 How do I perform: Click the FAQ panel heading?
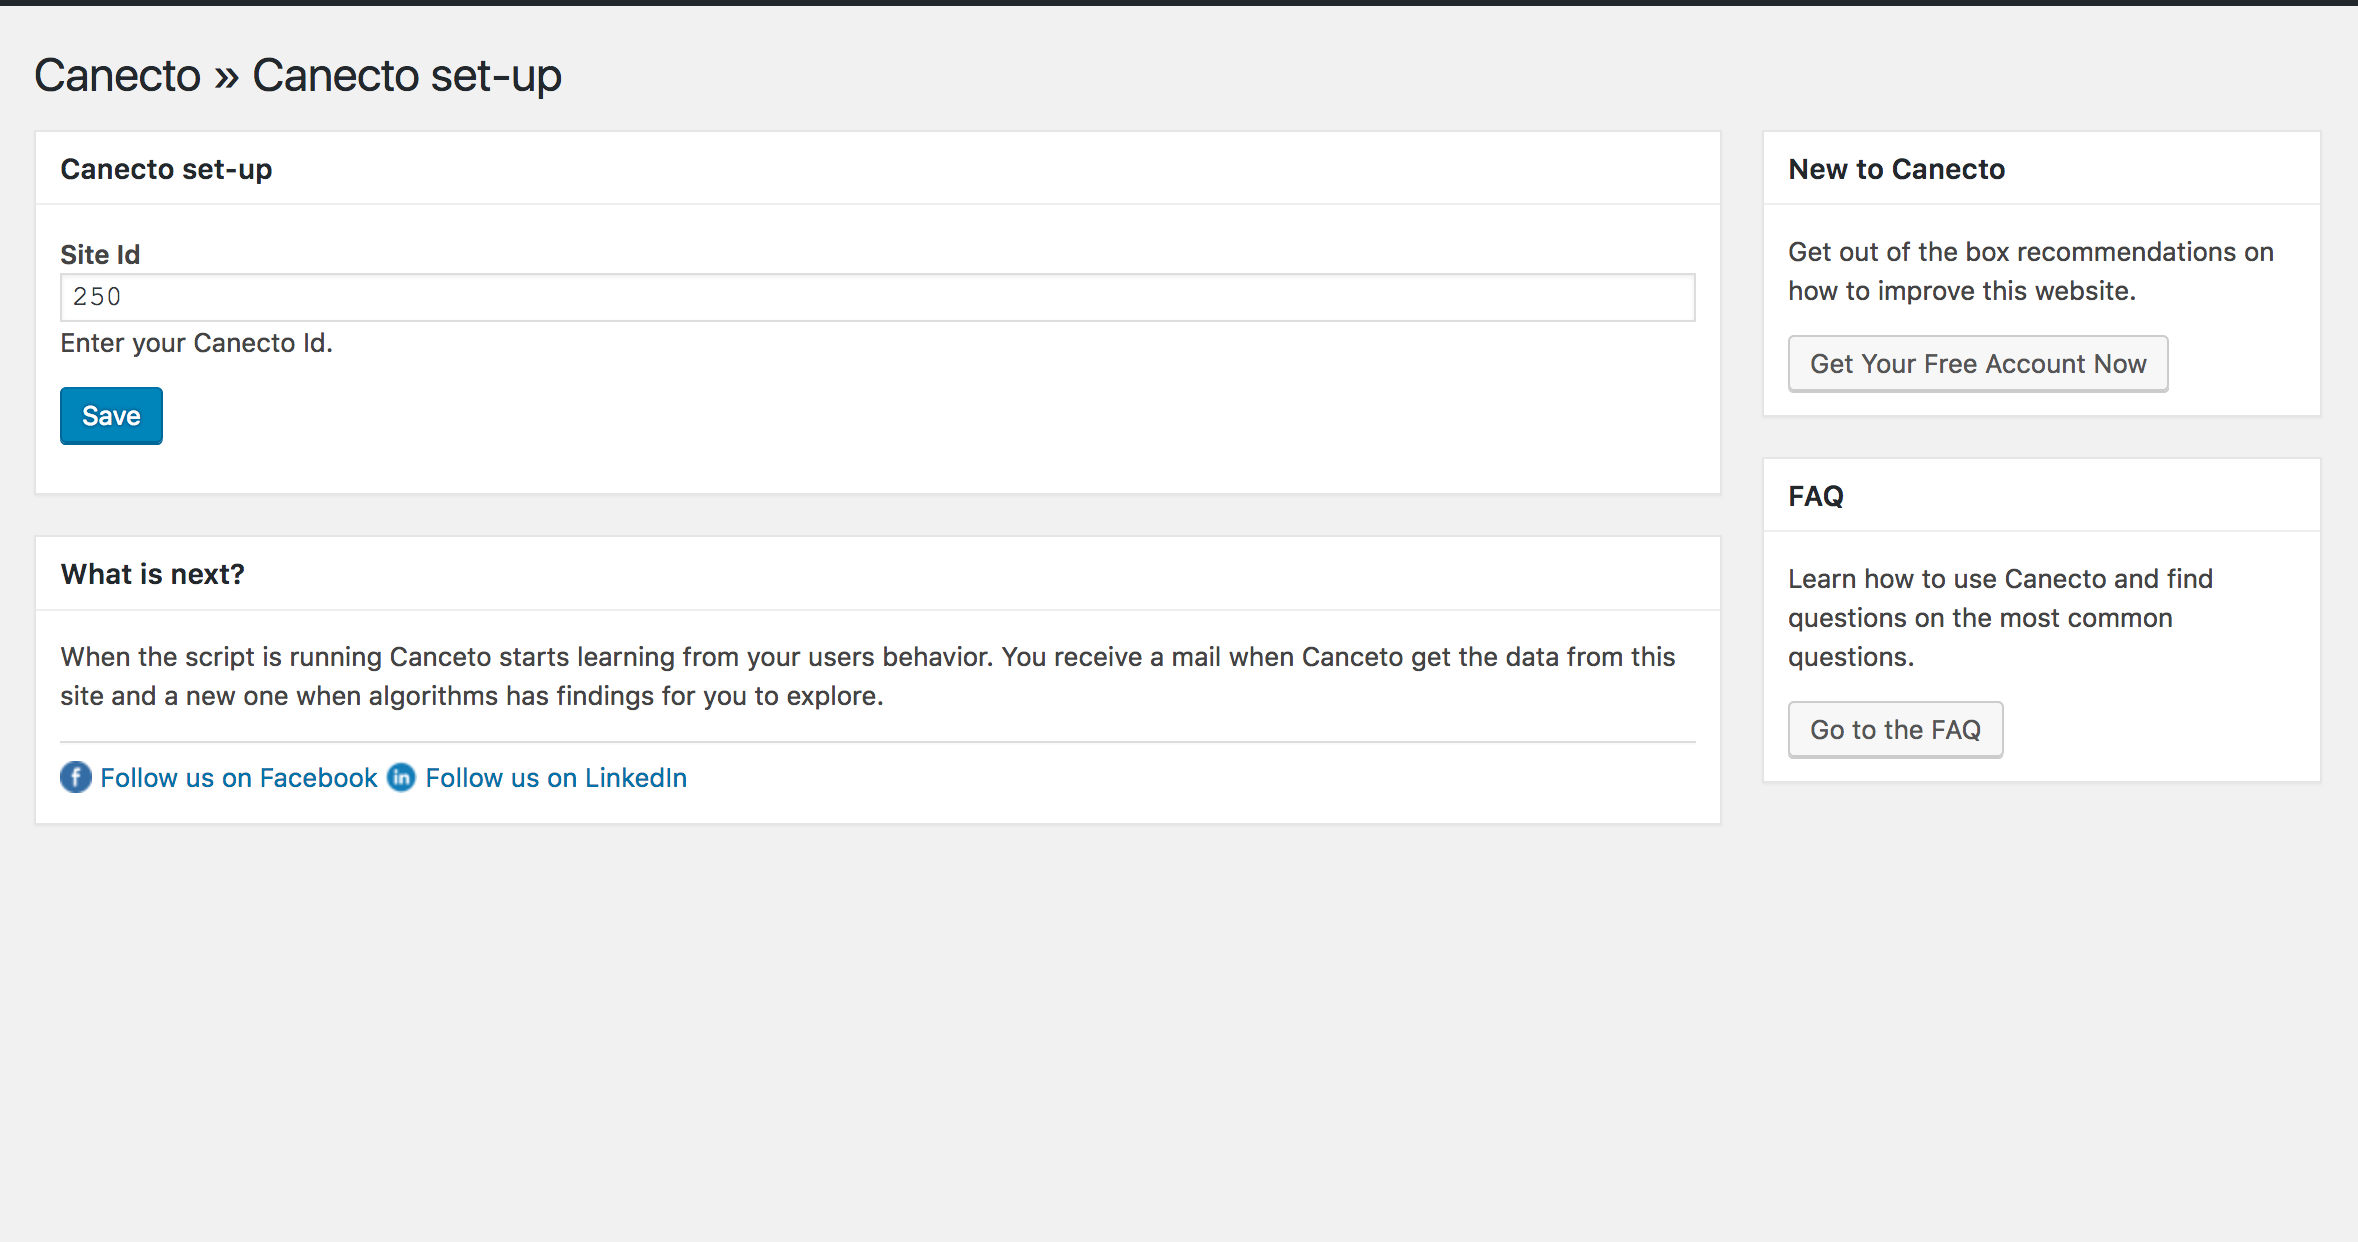1815,496
